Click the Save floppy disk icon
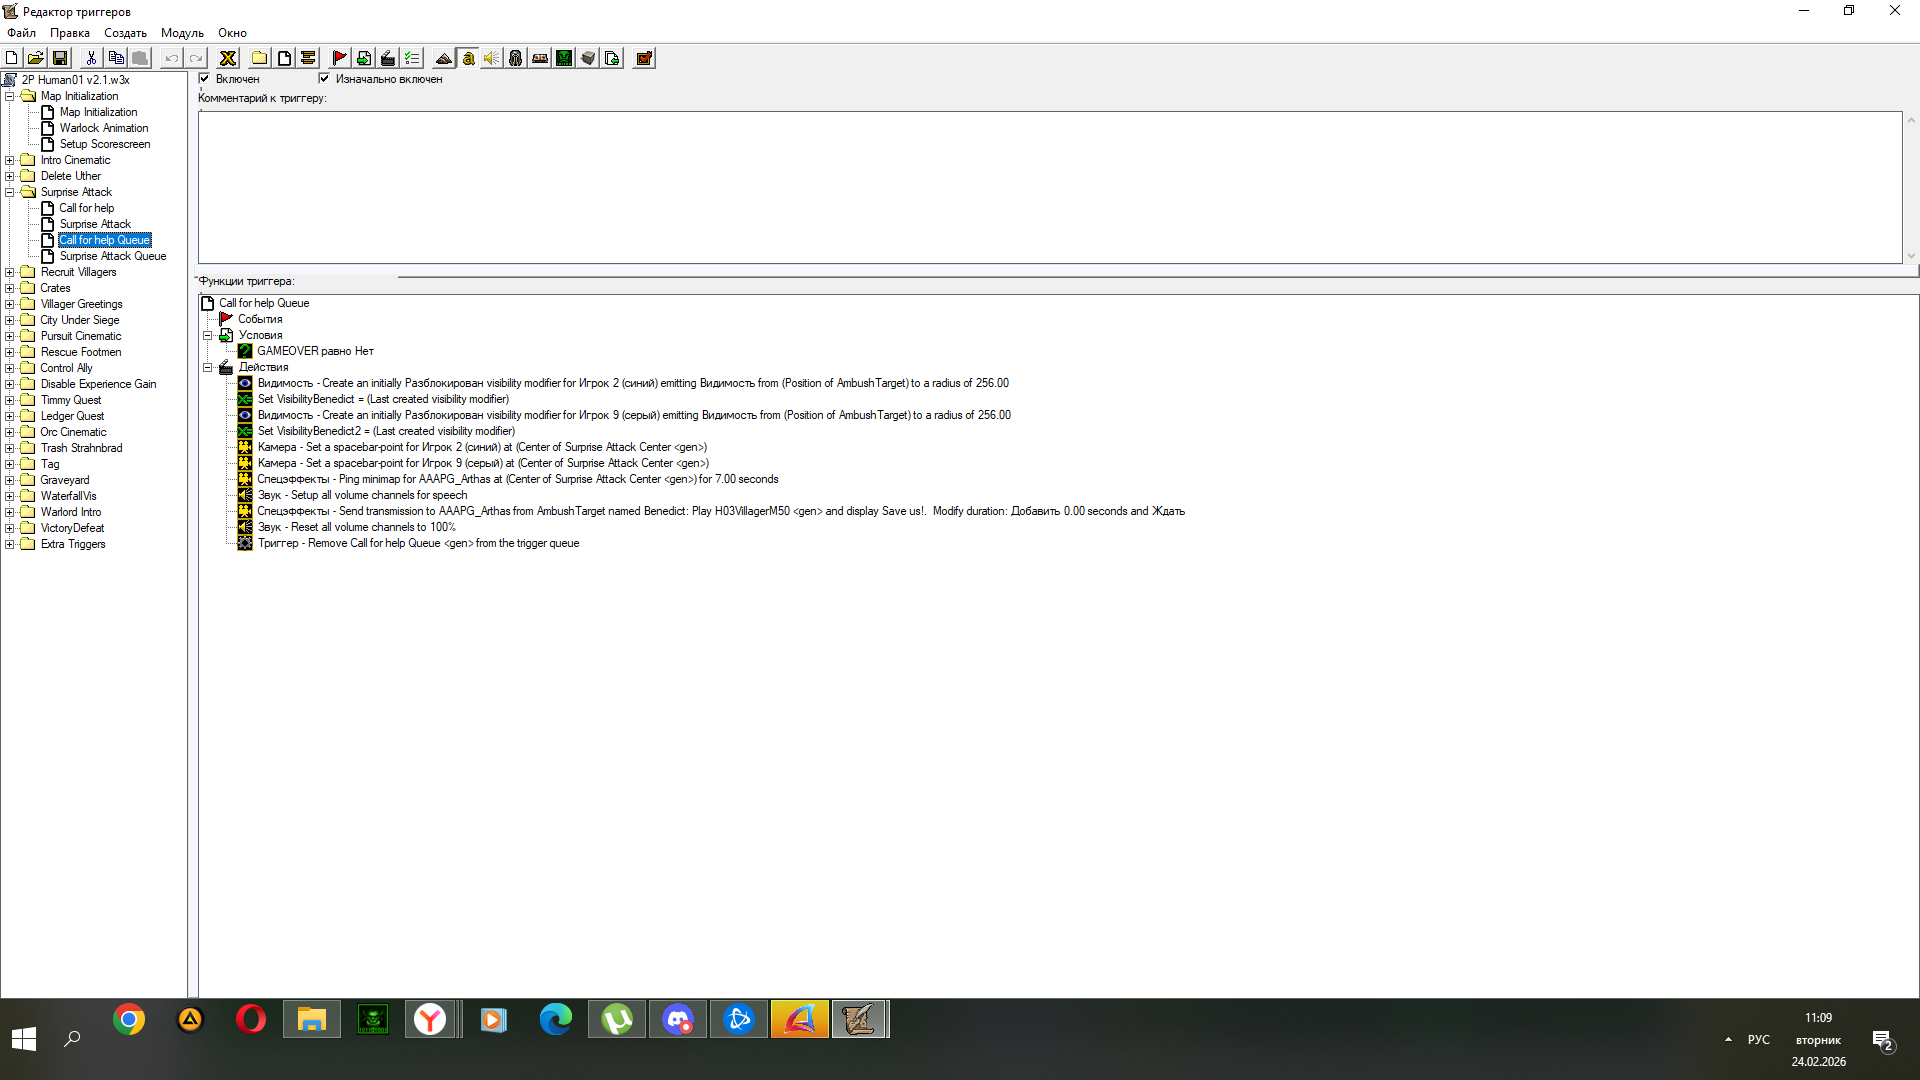Image resolution: width=1920 pixels, height=1080 pixels. click(x=60, y=58)
